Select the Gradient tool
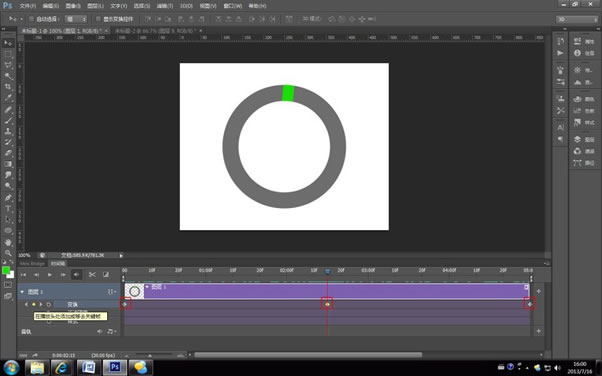This screenshot has height=376, width=602. click(x=8, y=164)
